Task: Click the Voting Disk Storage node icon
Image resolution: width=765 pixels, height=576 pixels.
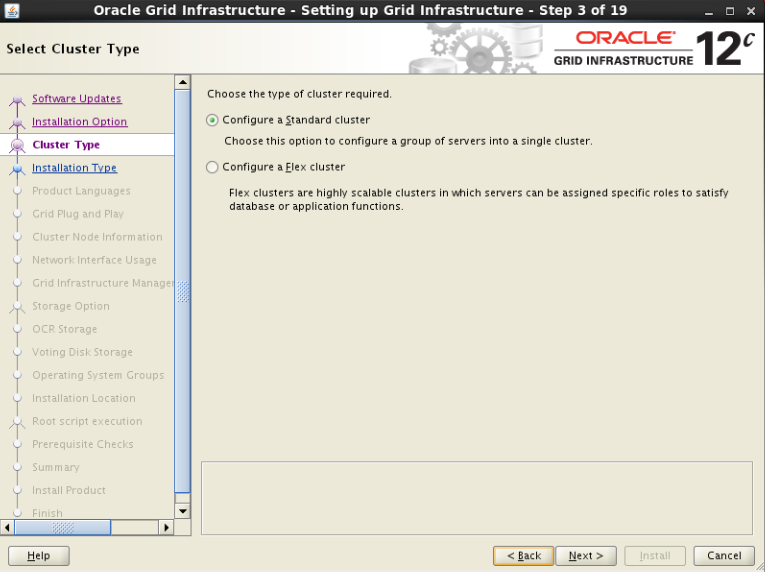Action: [18, 352]
